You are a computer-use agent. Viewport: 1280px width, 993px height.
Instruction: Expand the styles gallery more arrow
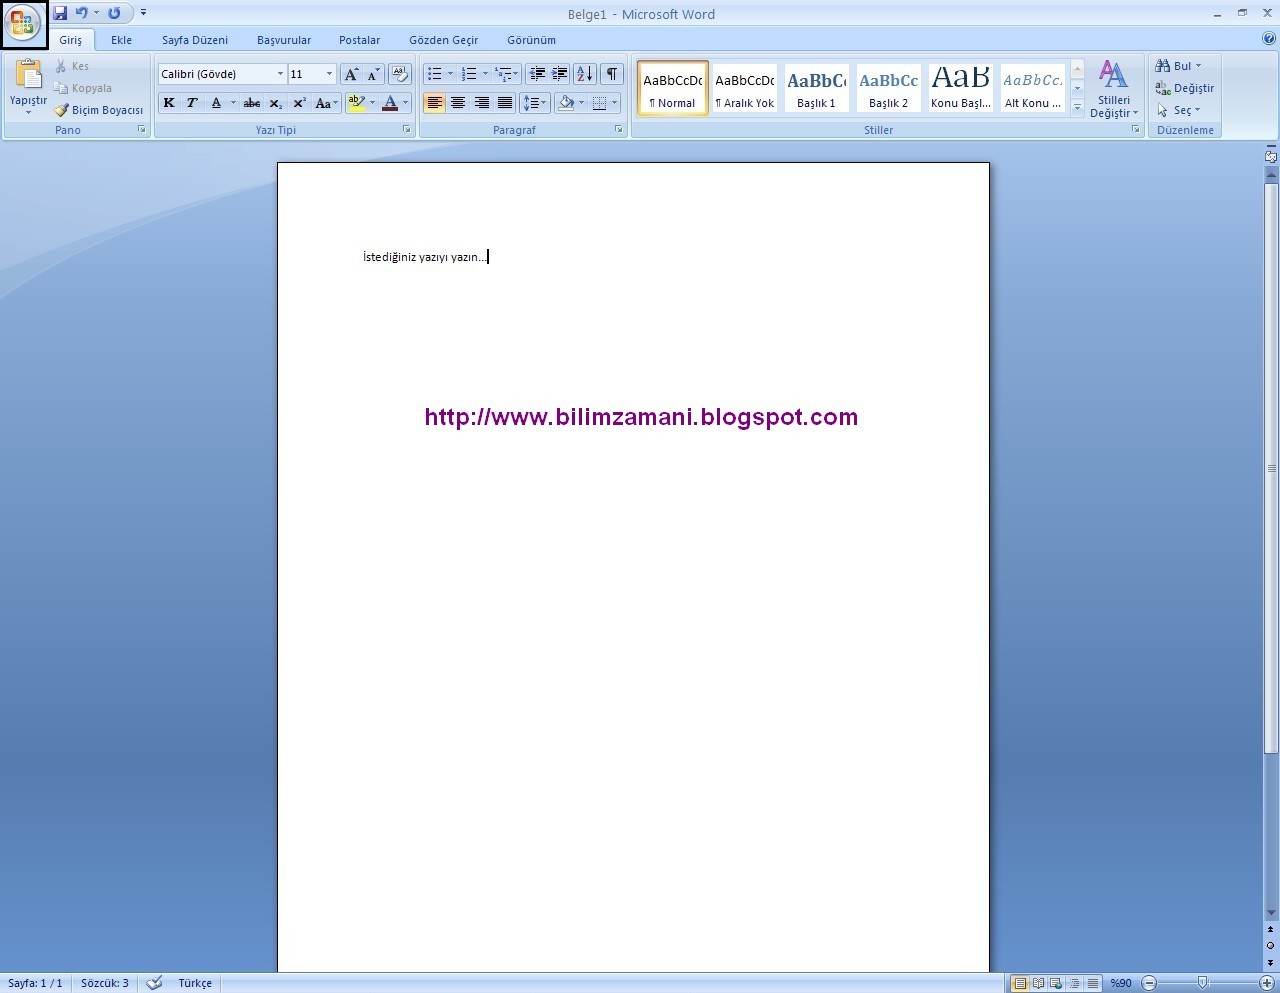click(1077, 106)
